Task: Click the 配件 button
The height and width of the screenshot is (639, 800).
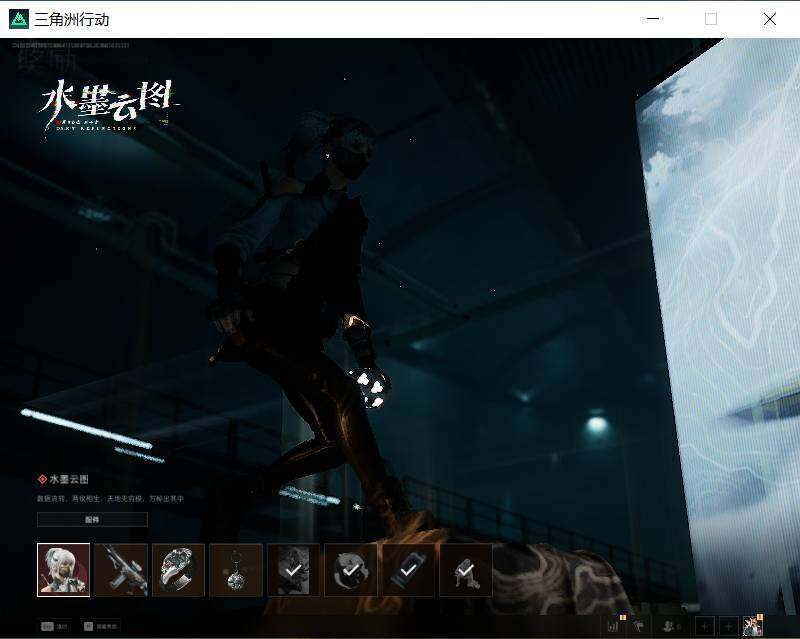Action: pos(92,520)
